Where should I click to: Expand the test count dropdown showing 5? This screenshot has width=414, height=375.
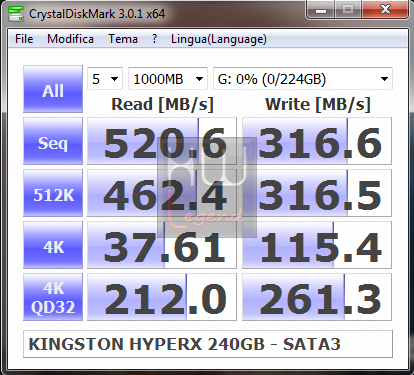105,79
